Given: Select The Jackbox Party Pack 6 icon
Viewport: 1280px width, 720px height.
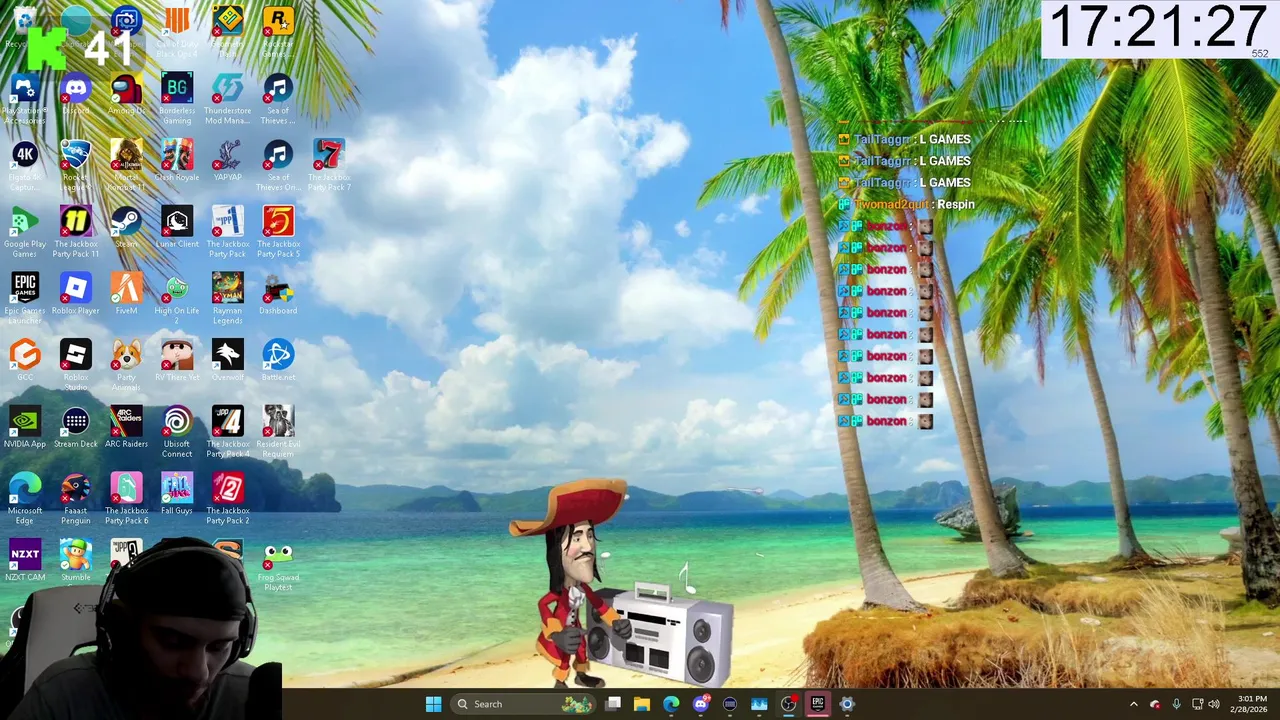Looking at the screenshot, I should [x=126, y=499].
